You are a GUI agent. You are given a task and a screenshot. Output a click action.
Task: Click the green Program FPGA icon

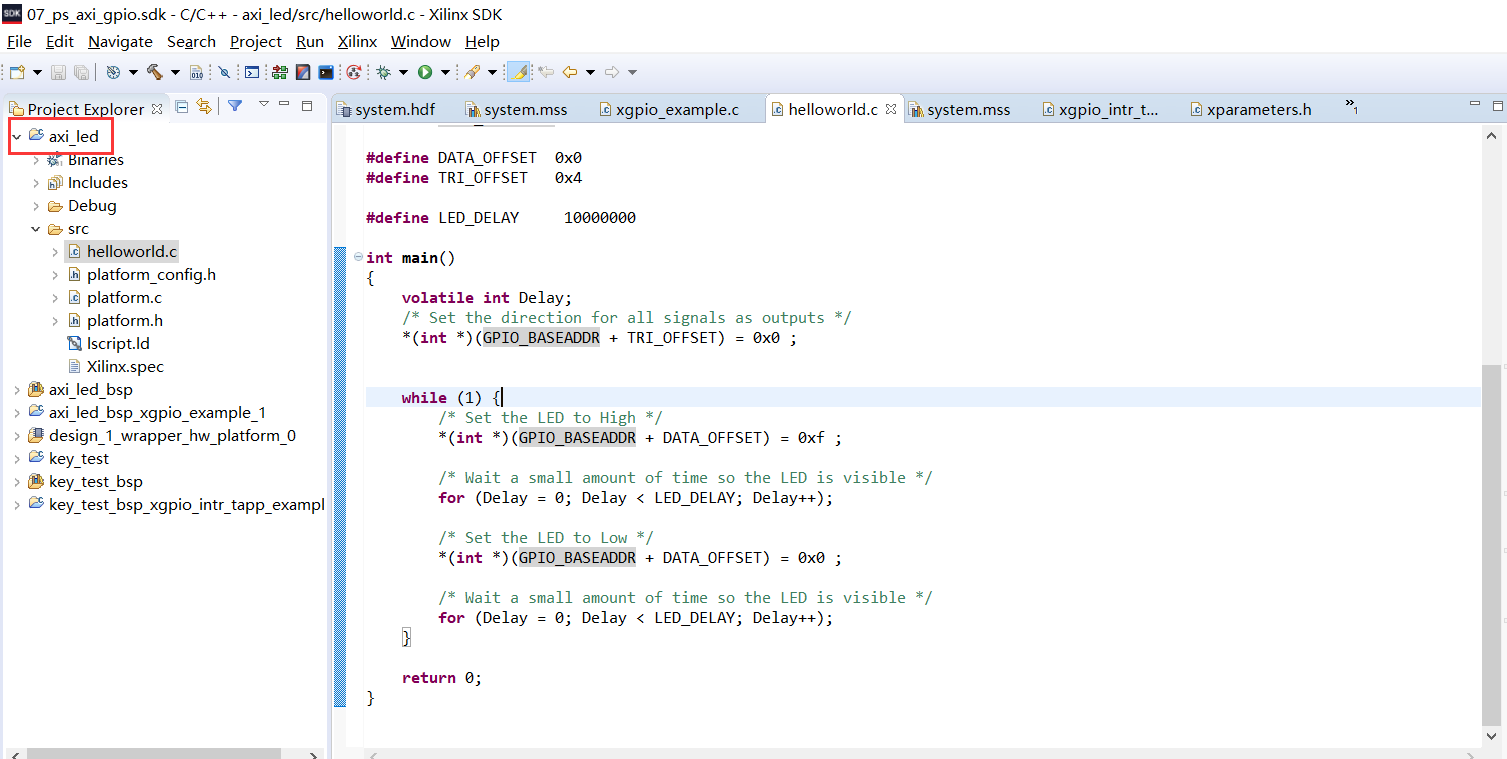279,72
